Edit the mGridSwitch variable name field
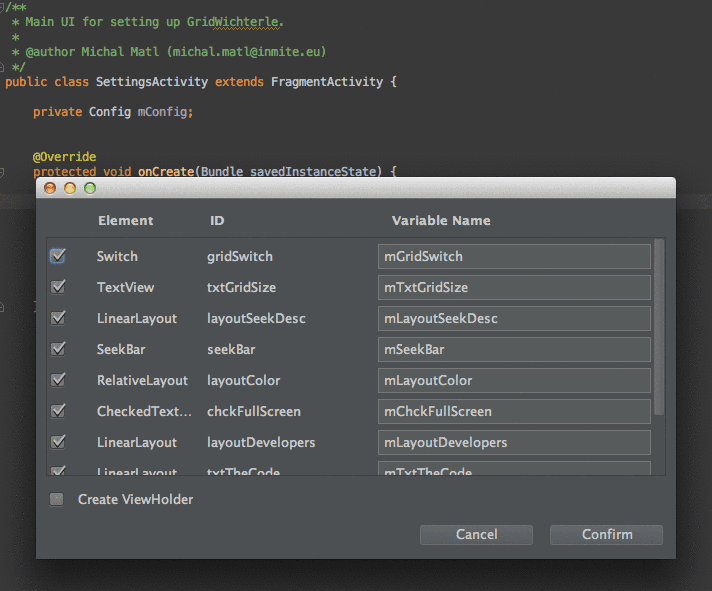The image size is (712, 591). click(514, 256)
